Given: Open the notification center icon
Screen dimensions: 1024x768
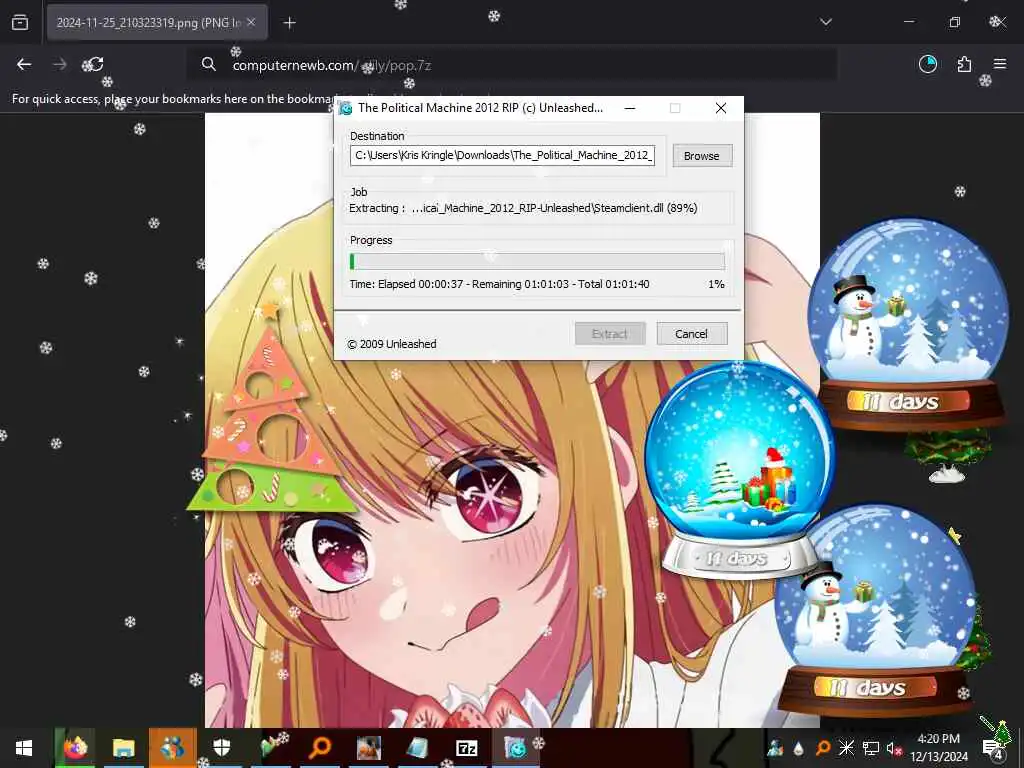Looking at the screenshot, I should tap(993, 748).
